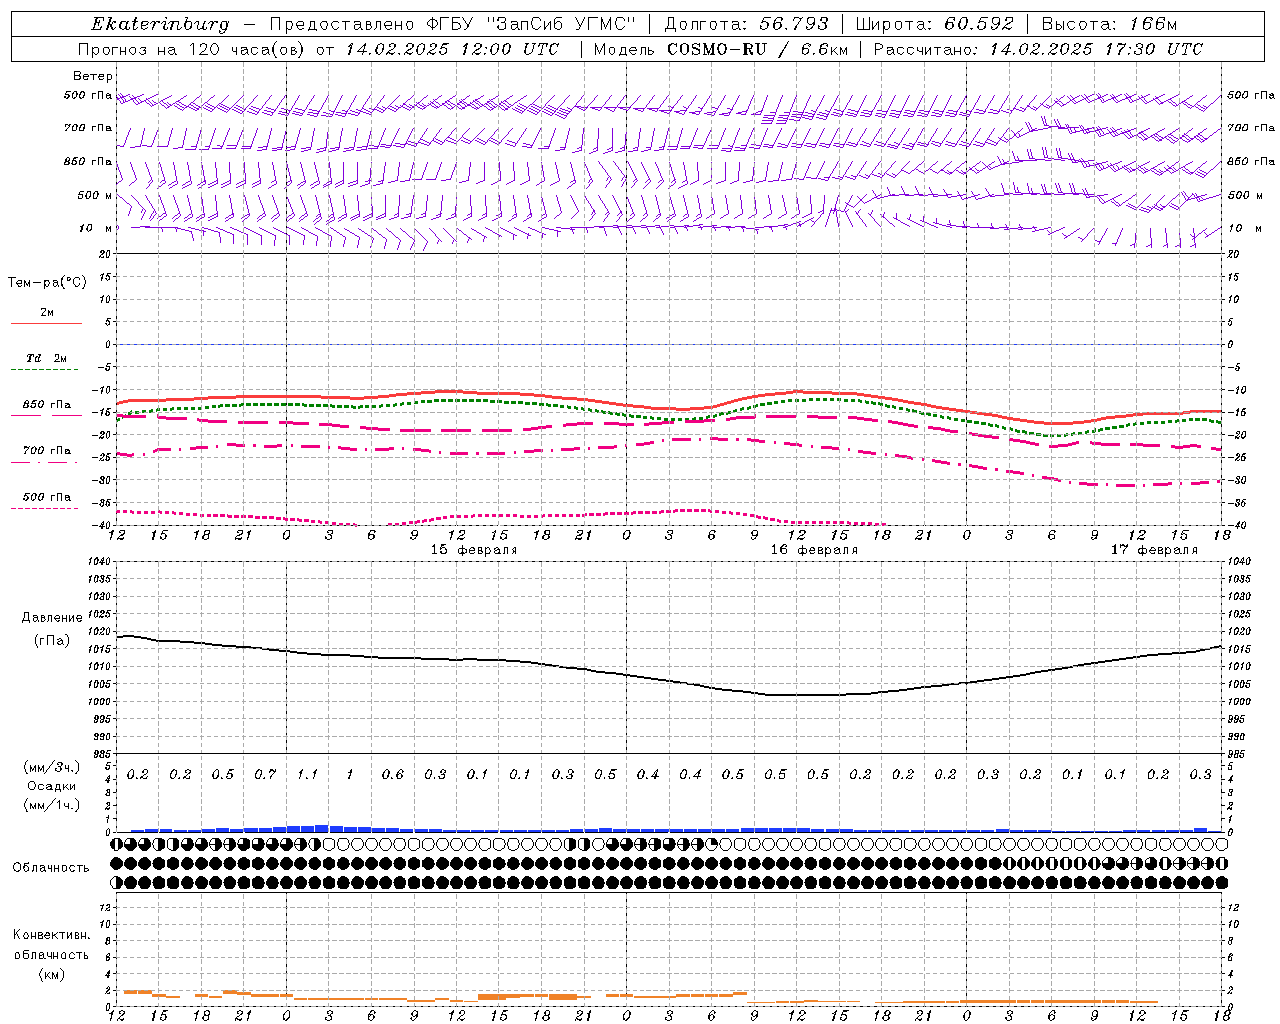Click the Широта: 60.592 value
The width and height of the screenshot is (1280, 1024).
coord(934,24)
